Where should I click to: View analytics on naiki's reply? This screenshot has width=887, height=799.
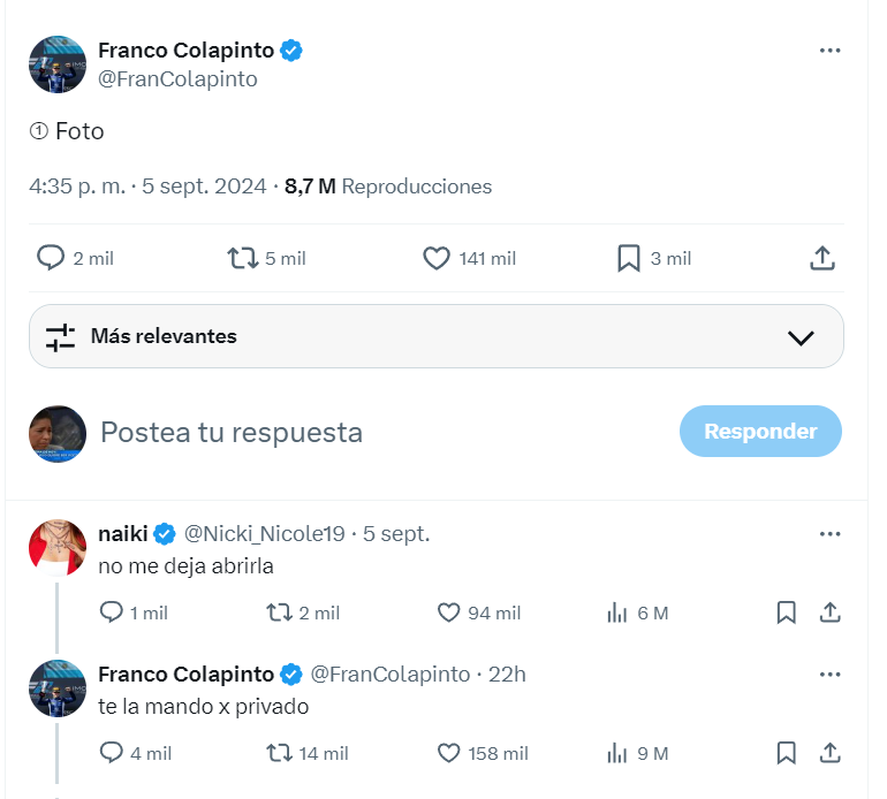[617, 613]
